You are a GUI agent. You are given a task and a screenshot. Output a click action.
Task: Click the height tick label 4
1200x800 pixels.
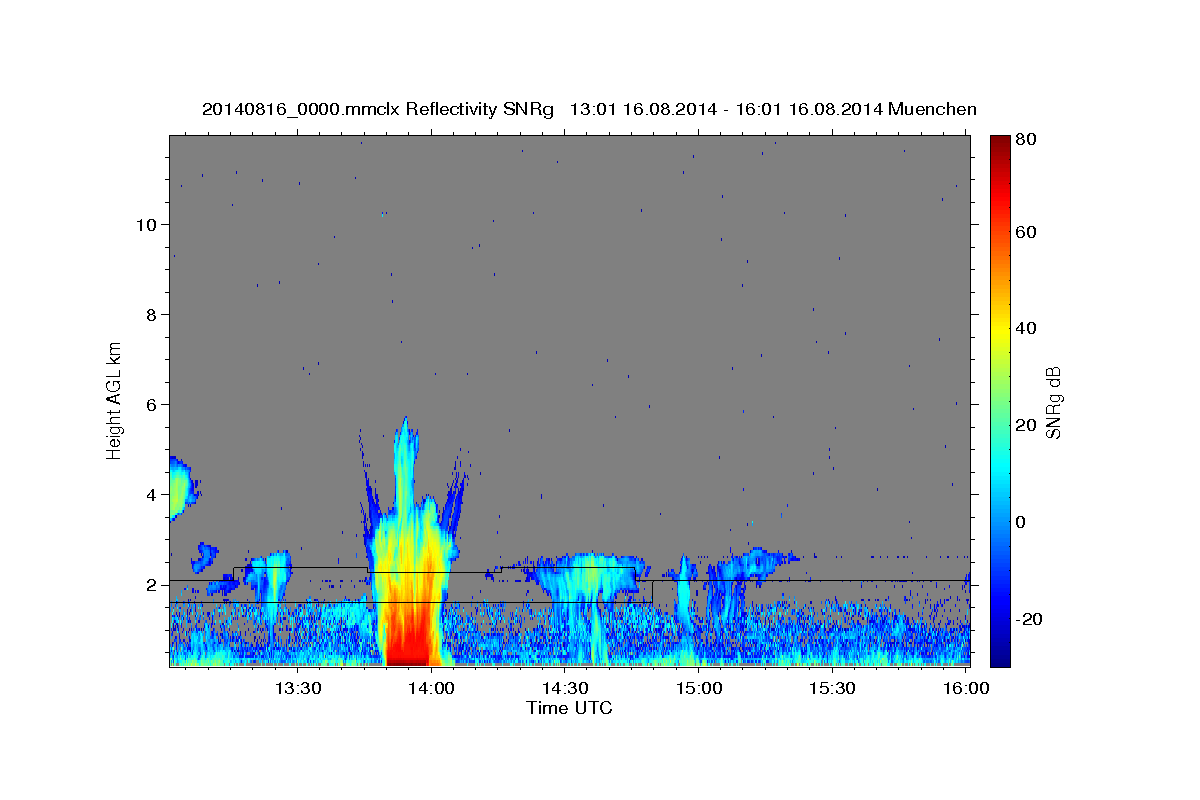click(150, 494)
